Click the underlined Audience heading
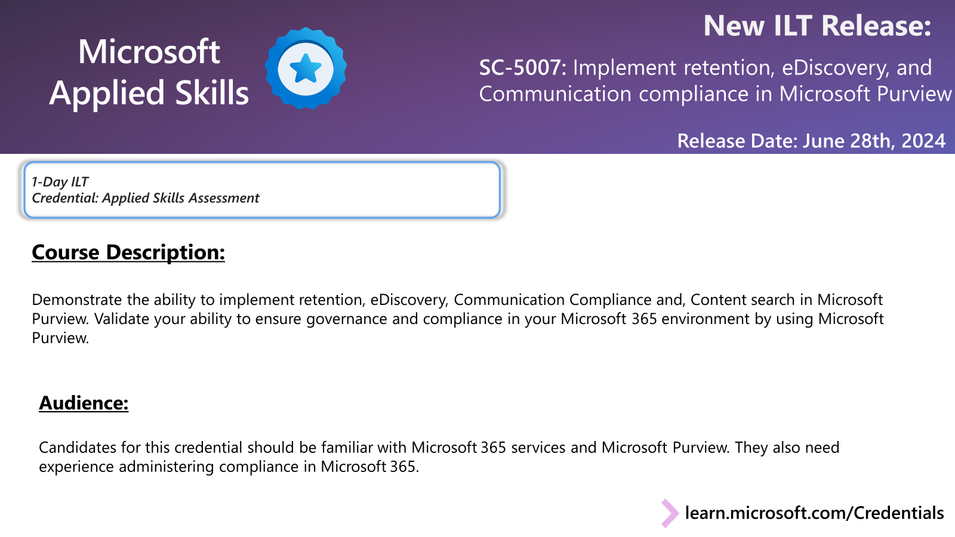The height and width of the screenshot is (537, 955). pos(84,403)
